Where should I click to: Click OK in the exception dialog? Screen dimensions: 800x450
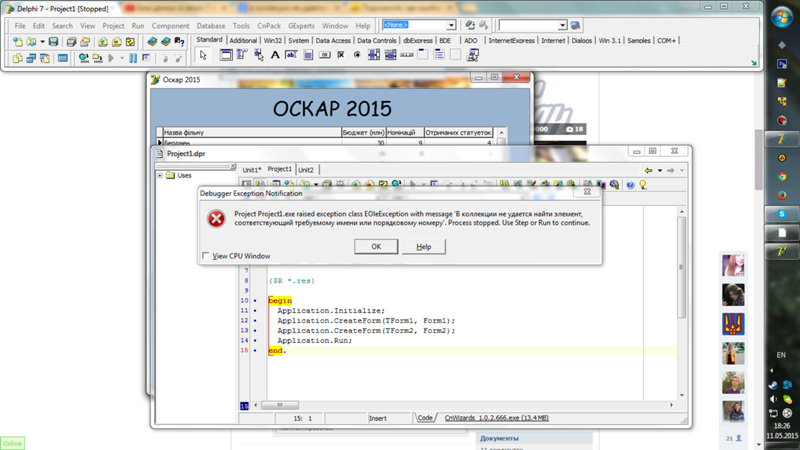tap(376, 246)
